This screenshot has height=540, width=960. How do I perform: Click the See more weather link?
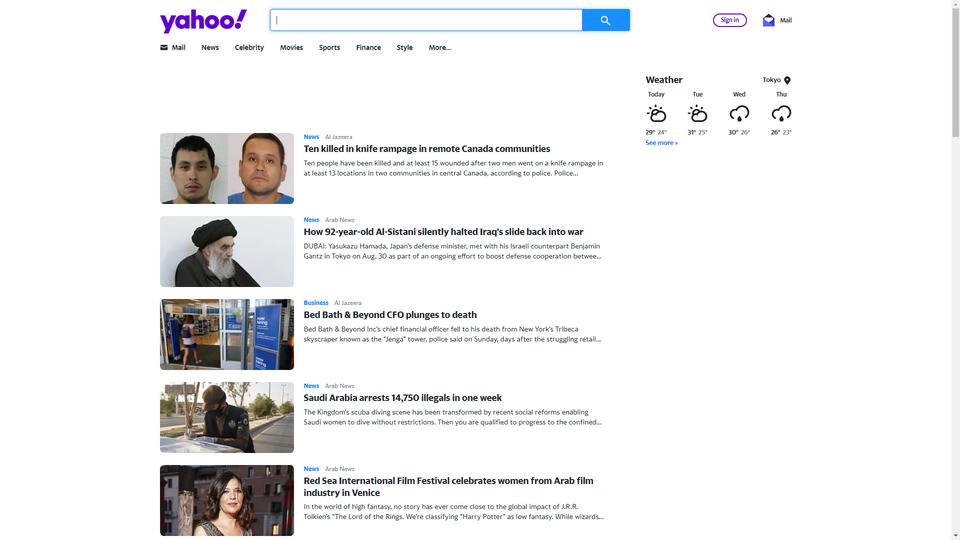click(661, 143)
